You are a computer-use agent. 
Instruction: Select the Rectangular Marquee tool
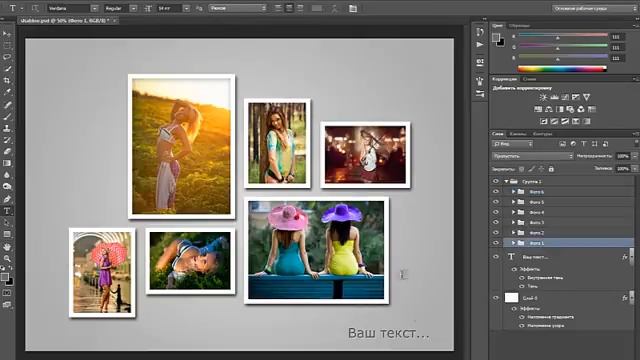click(7, 46)
